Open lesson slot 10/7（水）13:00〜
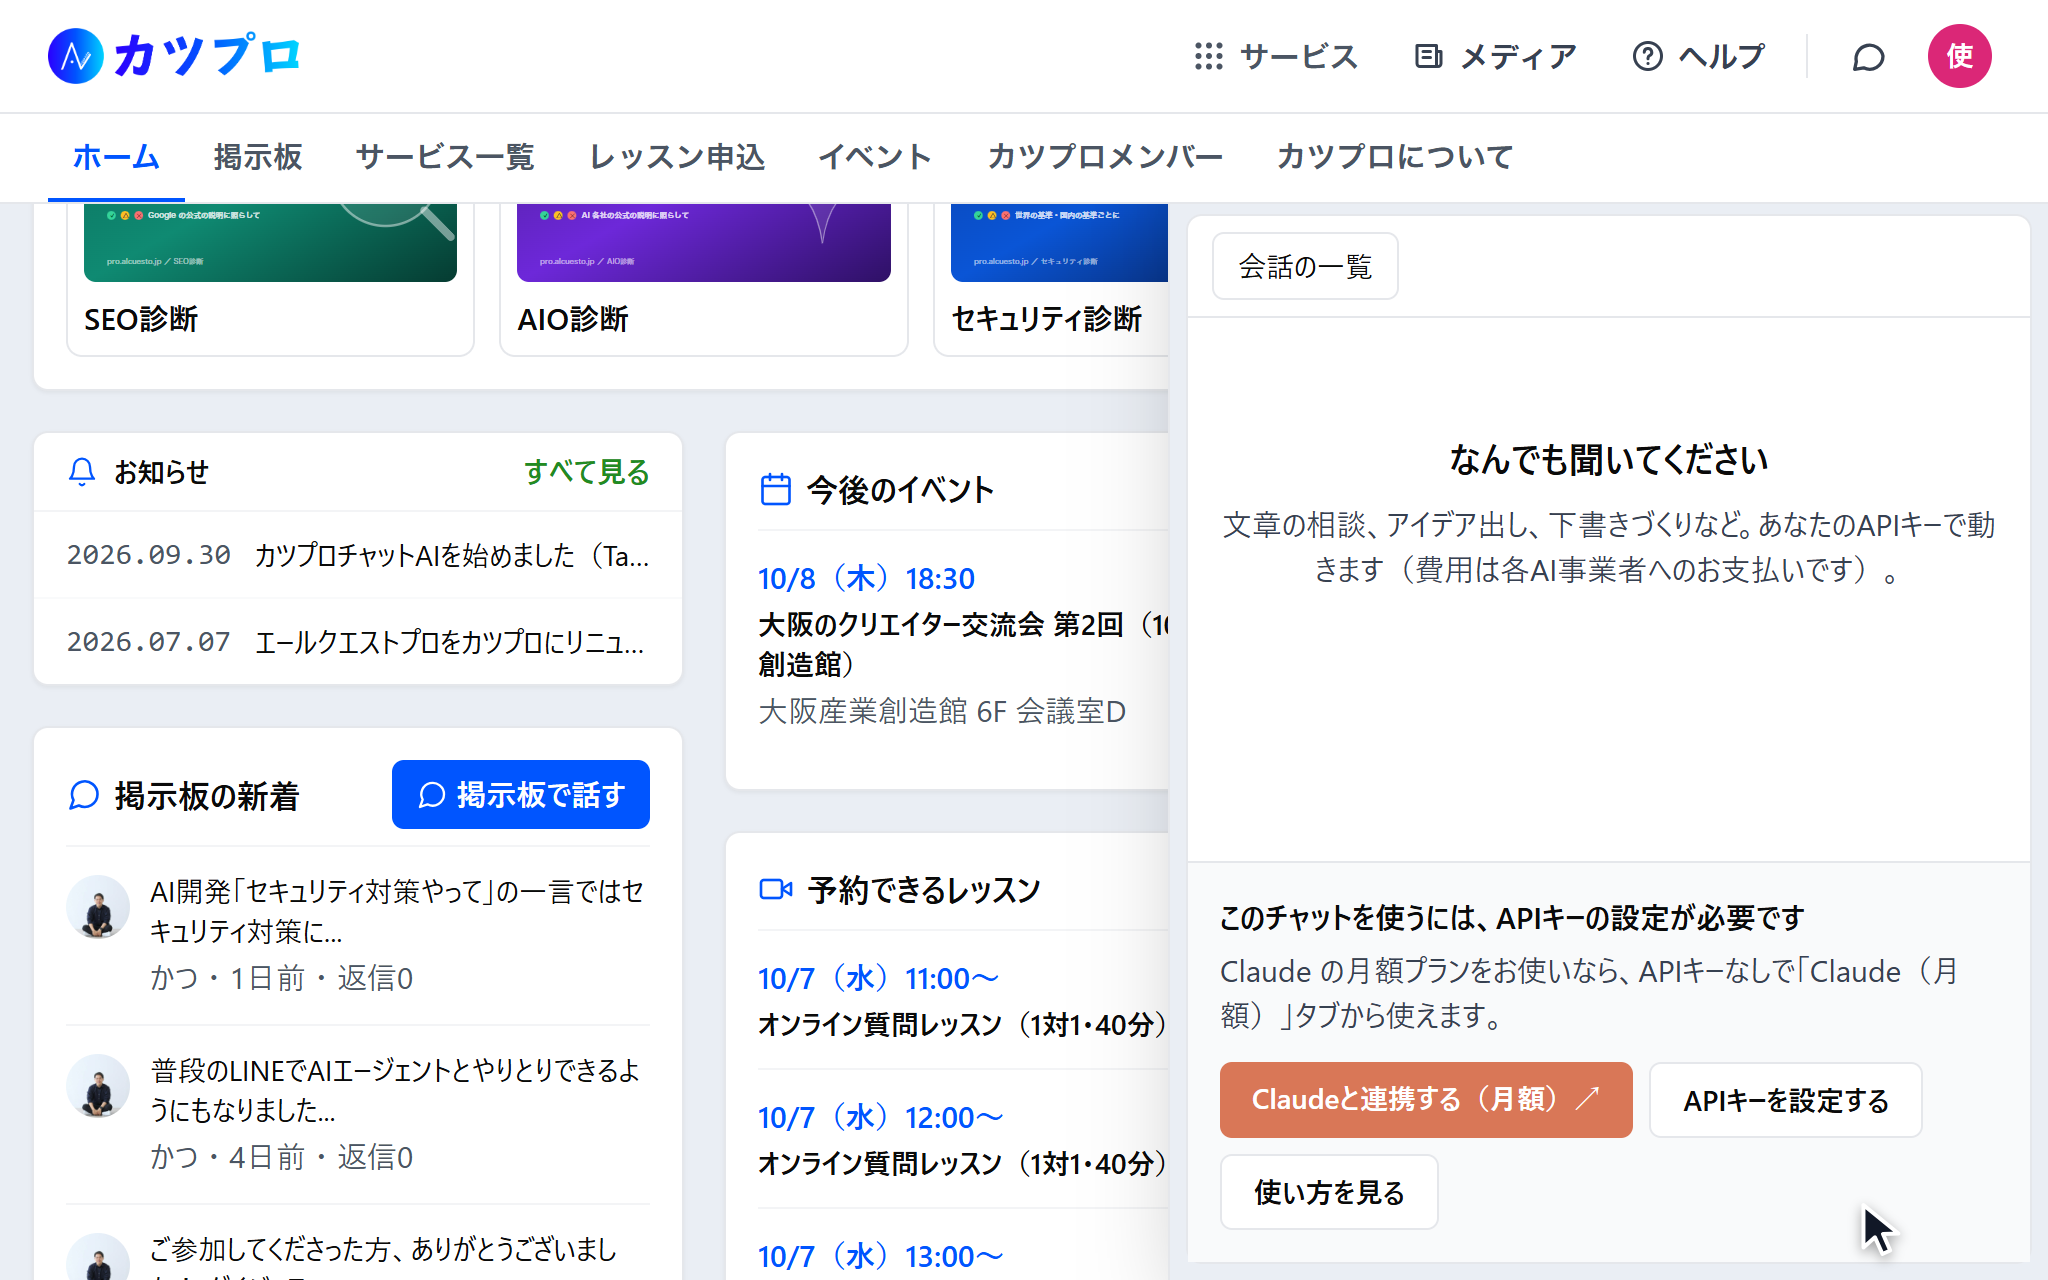This screenshot has height=1280, width=2048. pos(880,1256)
